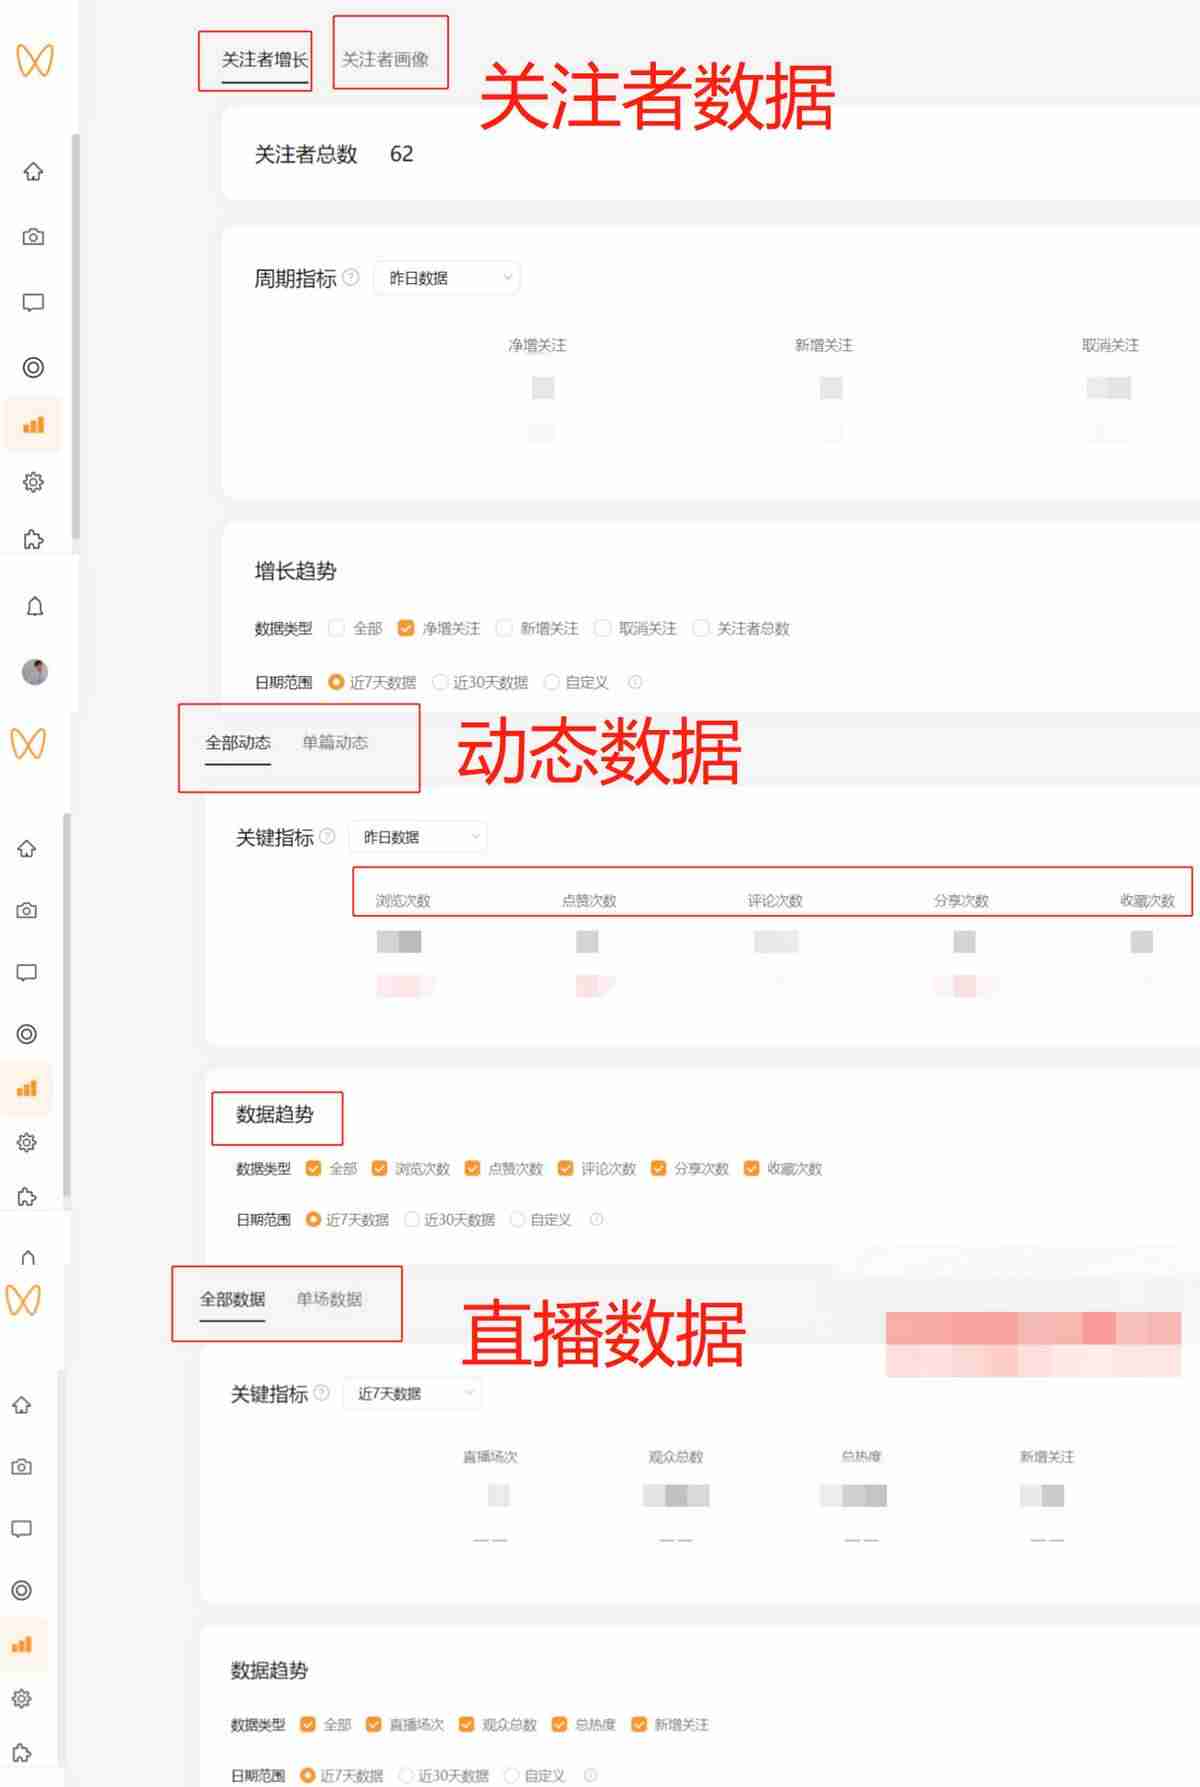The image size is (1200, 1787).
Task: Open message icon in 动态数据 sidebar
Action: [x=27, y=973]
